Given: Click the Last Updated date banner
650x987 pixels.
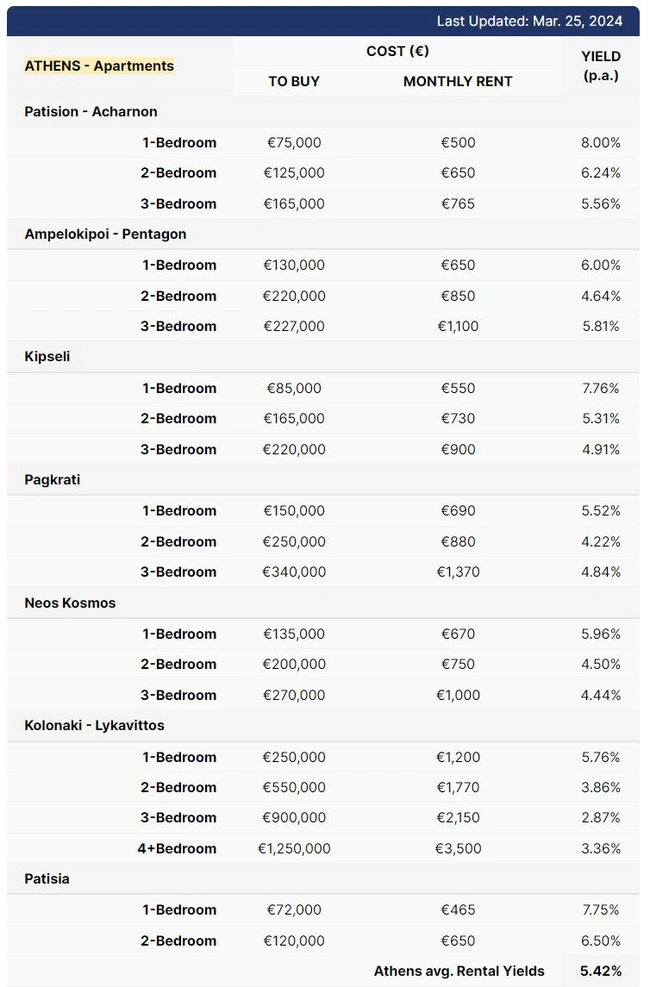Looking at the screenshot, I should [x=529, y=21].
